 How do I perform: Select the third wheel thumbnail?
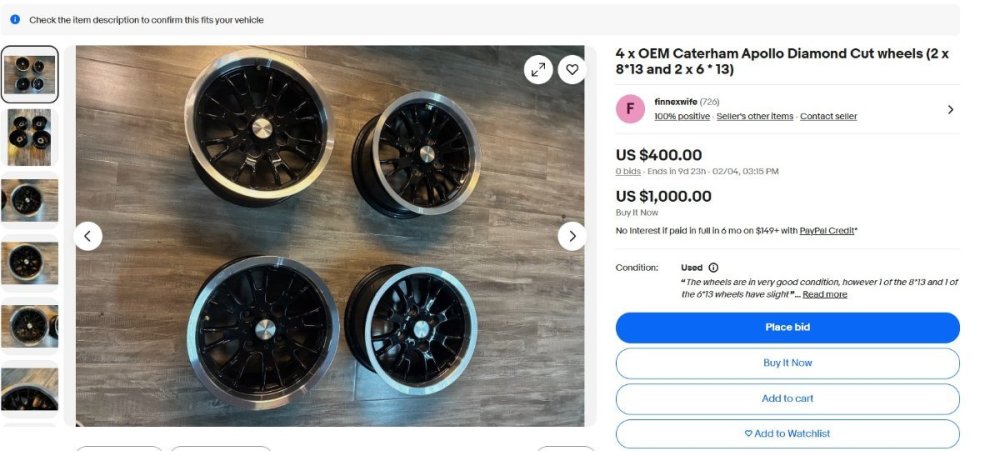[x=30, y=200]
